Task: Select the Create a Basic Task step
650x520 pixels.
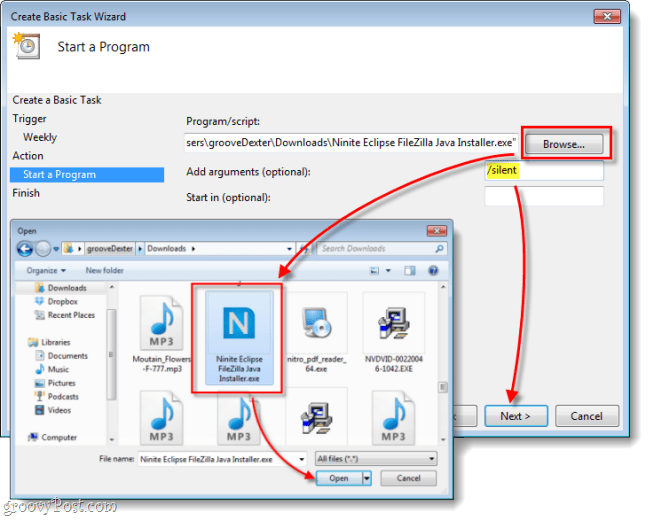Action: (57, 100)
